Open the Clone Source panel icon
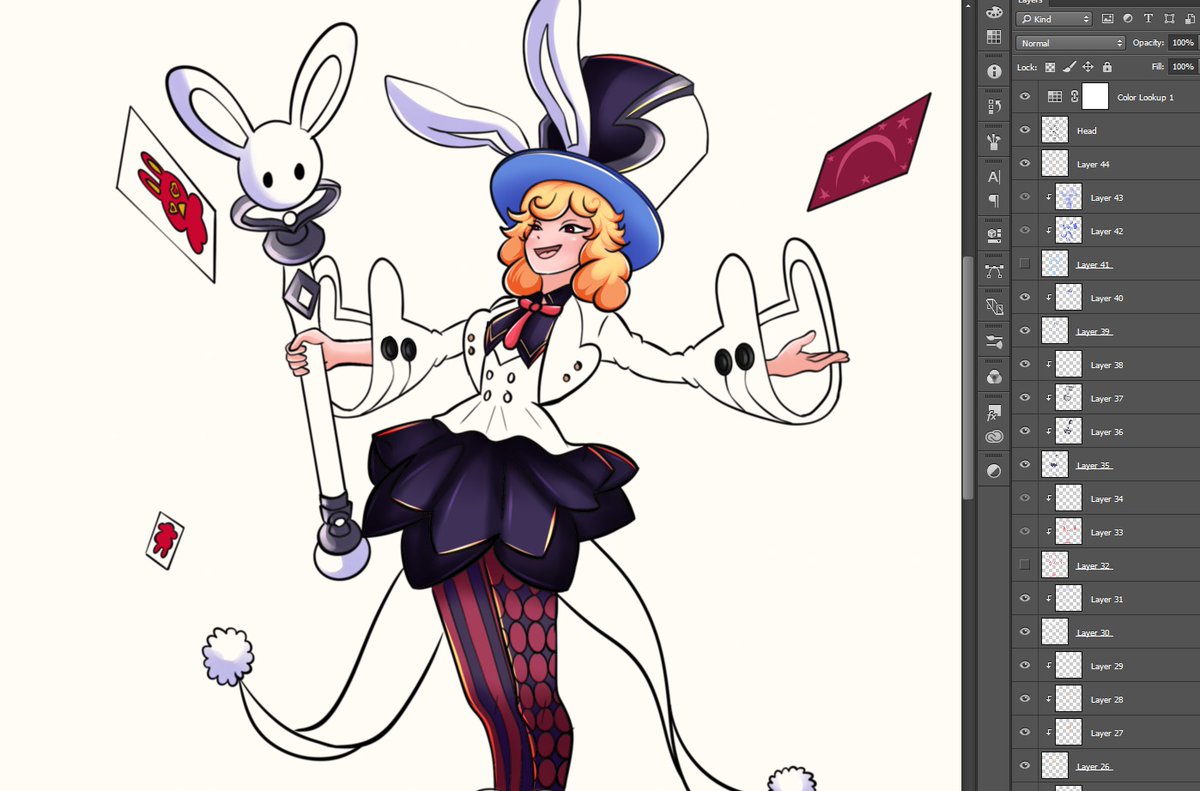 click(993, 307)
